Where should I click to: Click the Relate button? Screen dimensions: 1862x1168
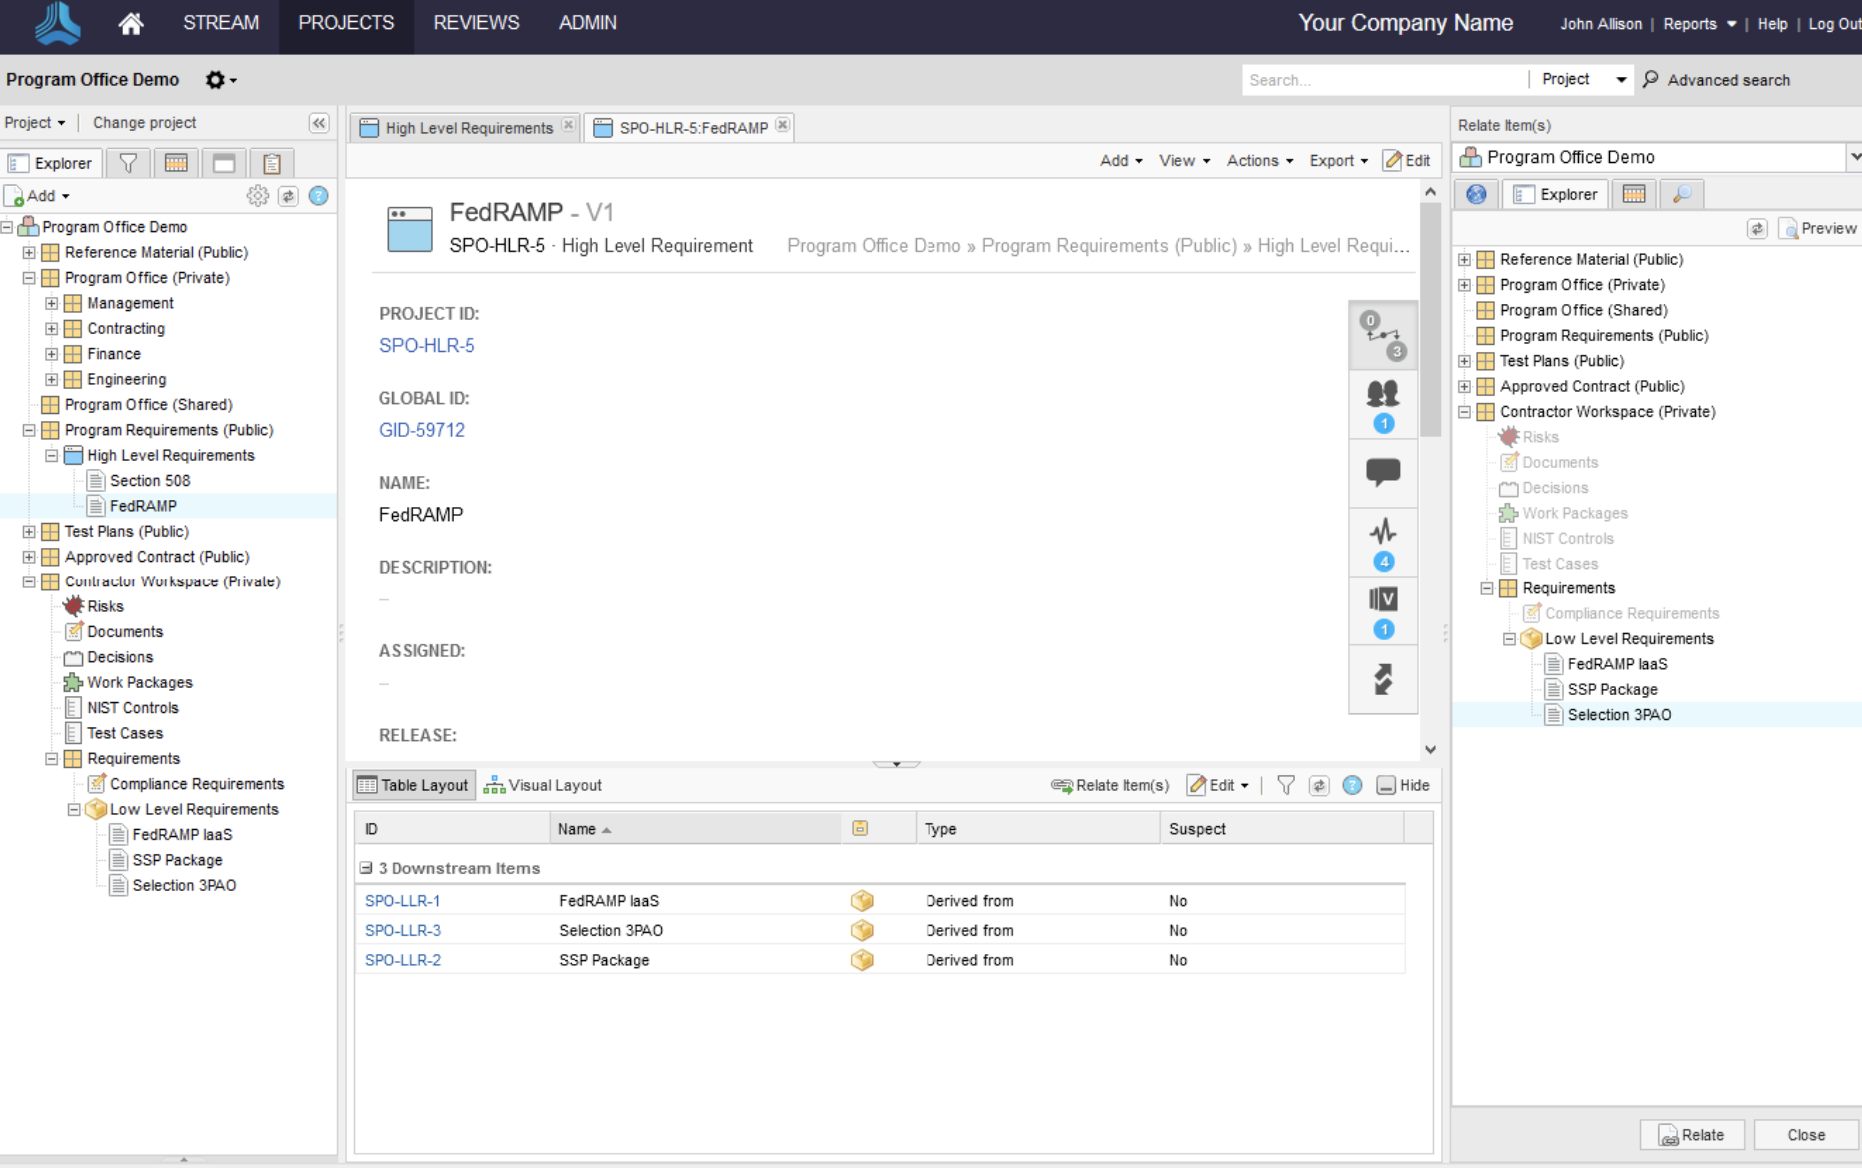tap(1692, 1135)
